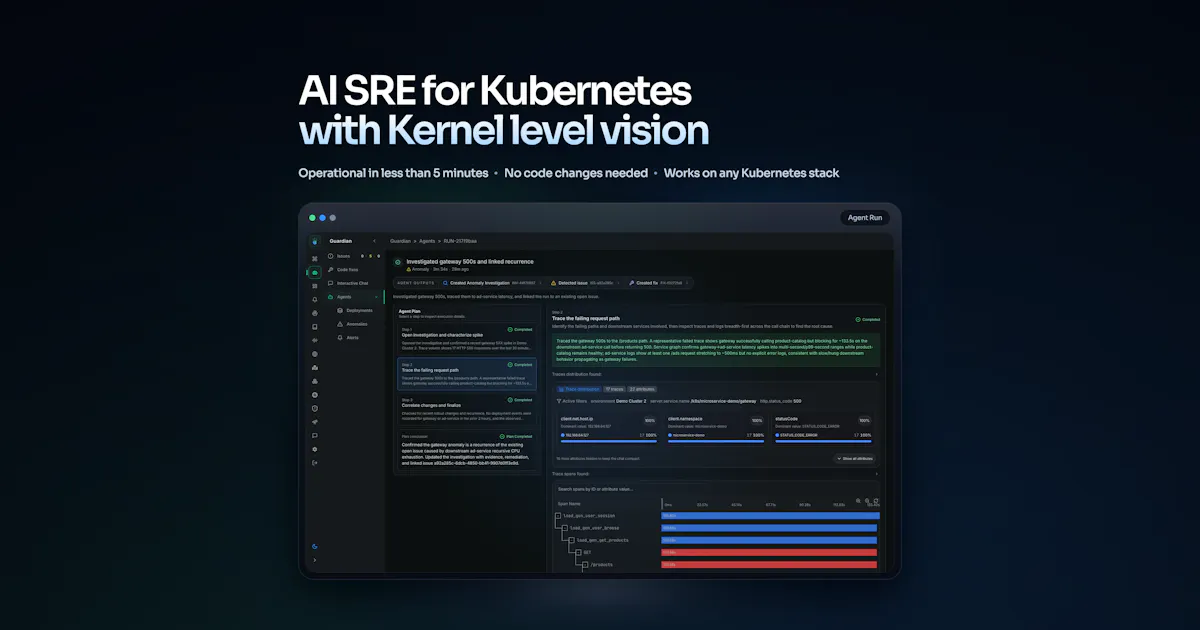Click the red /products span timeline bar

tap(769, 564)
